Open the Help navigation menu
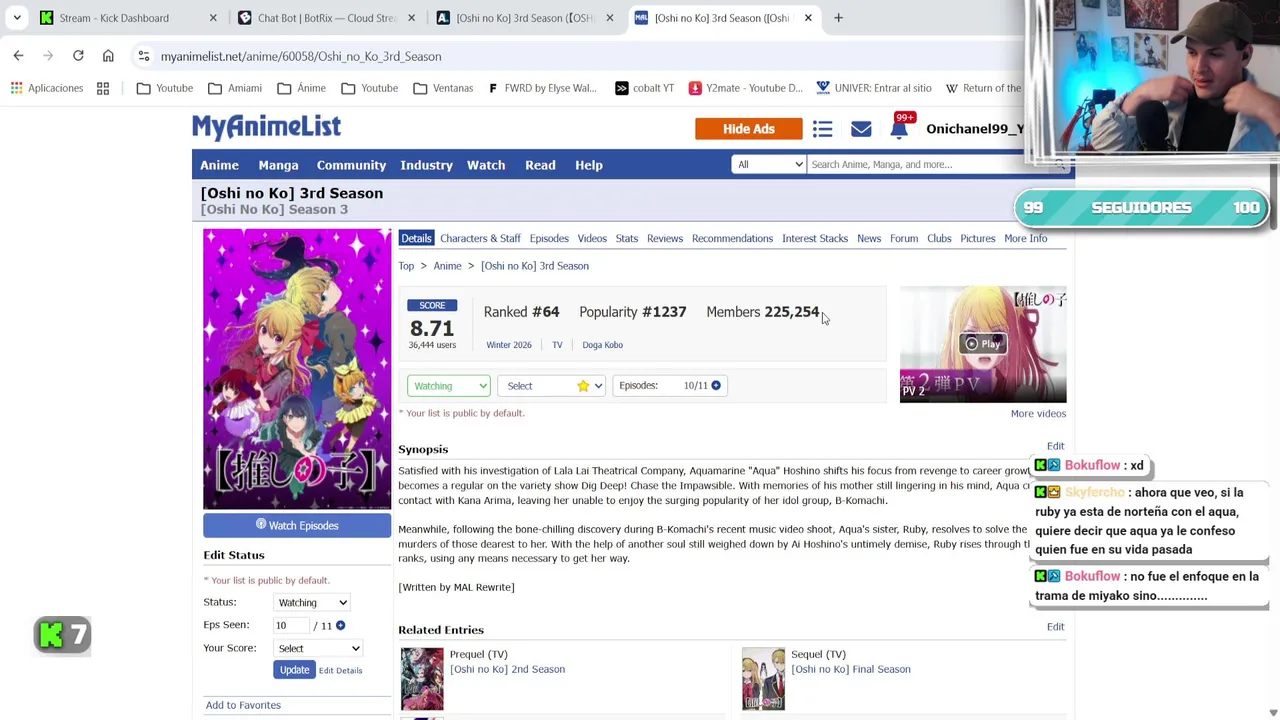This screenshot has height=720, width=1280. click(589, 165)
